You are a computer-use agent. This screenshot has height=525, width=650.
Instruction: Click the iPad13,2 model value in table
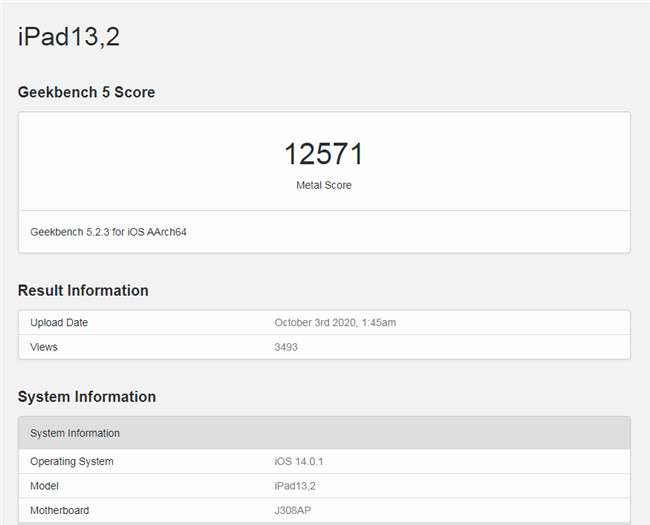coord(295,486)
